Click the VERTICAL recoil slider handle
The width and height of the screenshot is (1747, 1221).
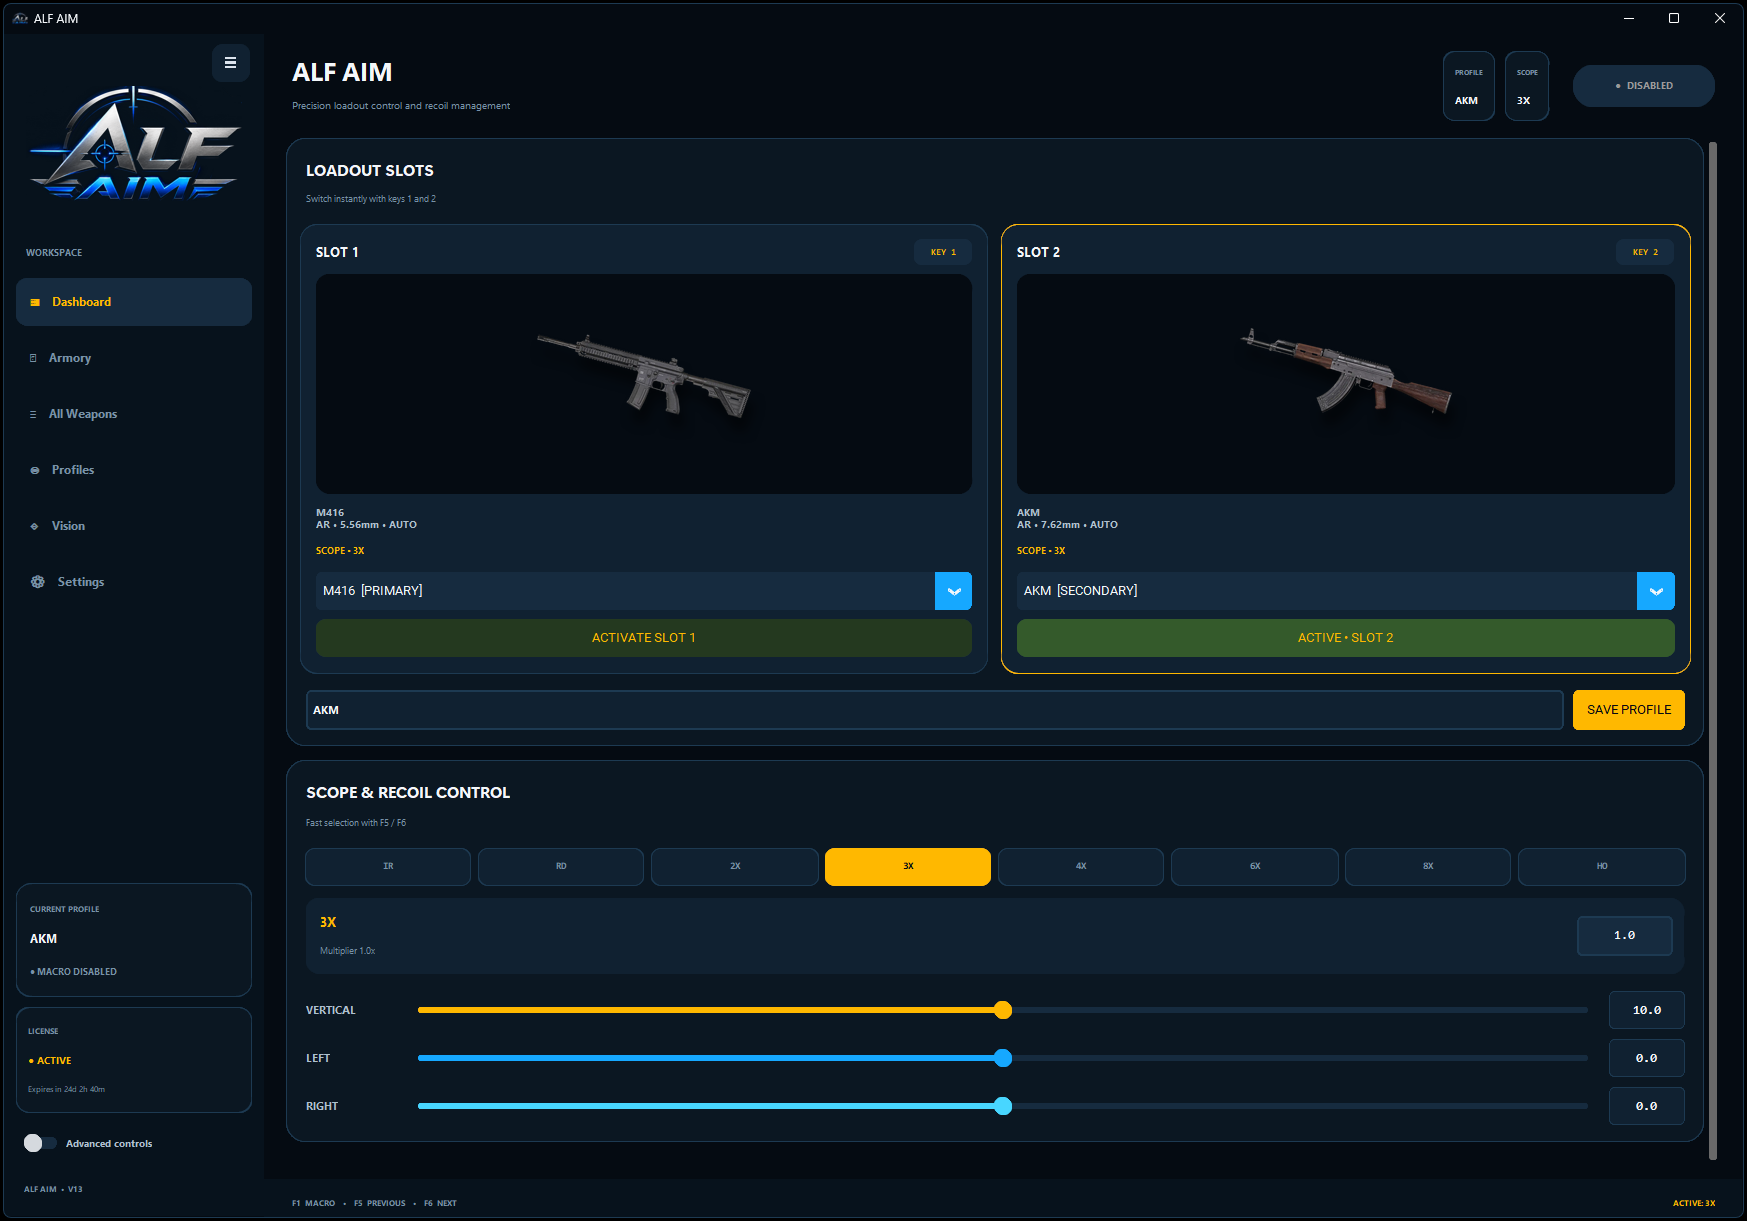coord(1003,1010)
